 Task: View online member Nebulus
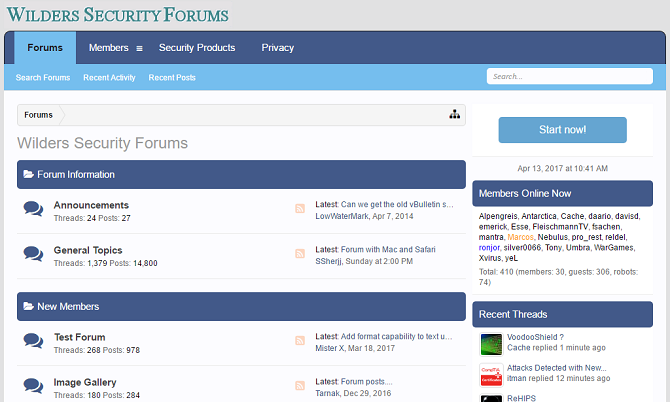(x=553, y=237)
